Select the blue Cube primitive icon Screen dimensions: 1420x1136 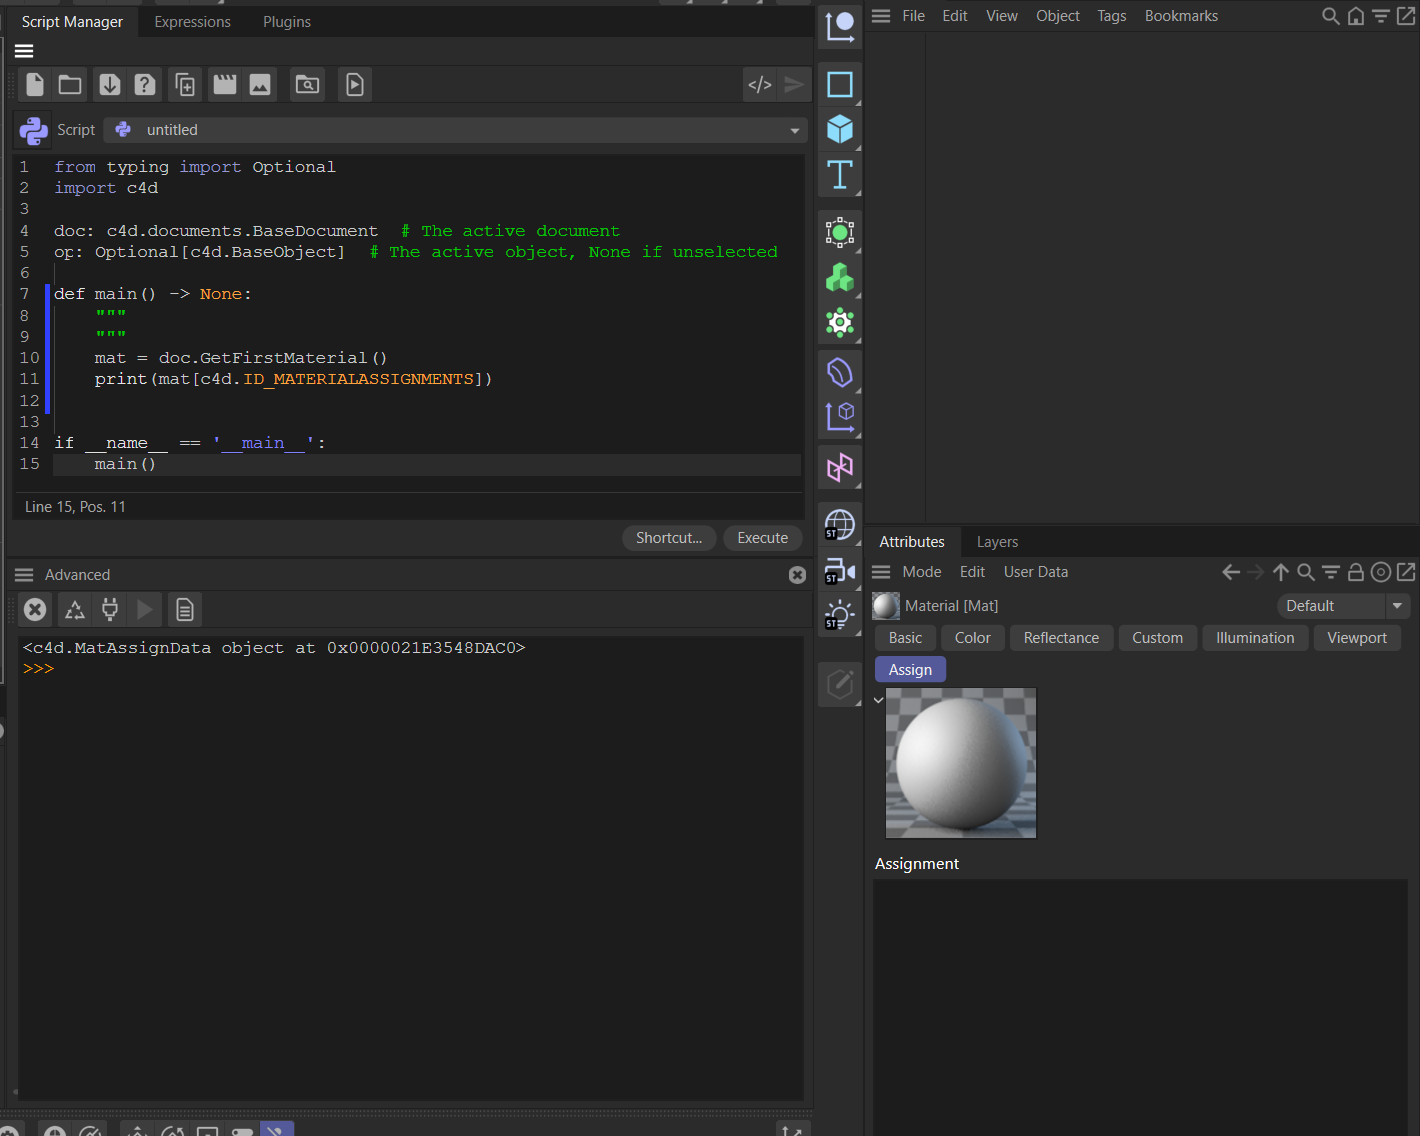click(x=840, y=129)
